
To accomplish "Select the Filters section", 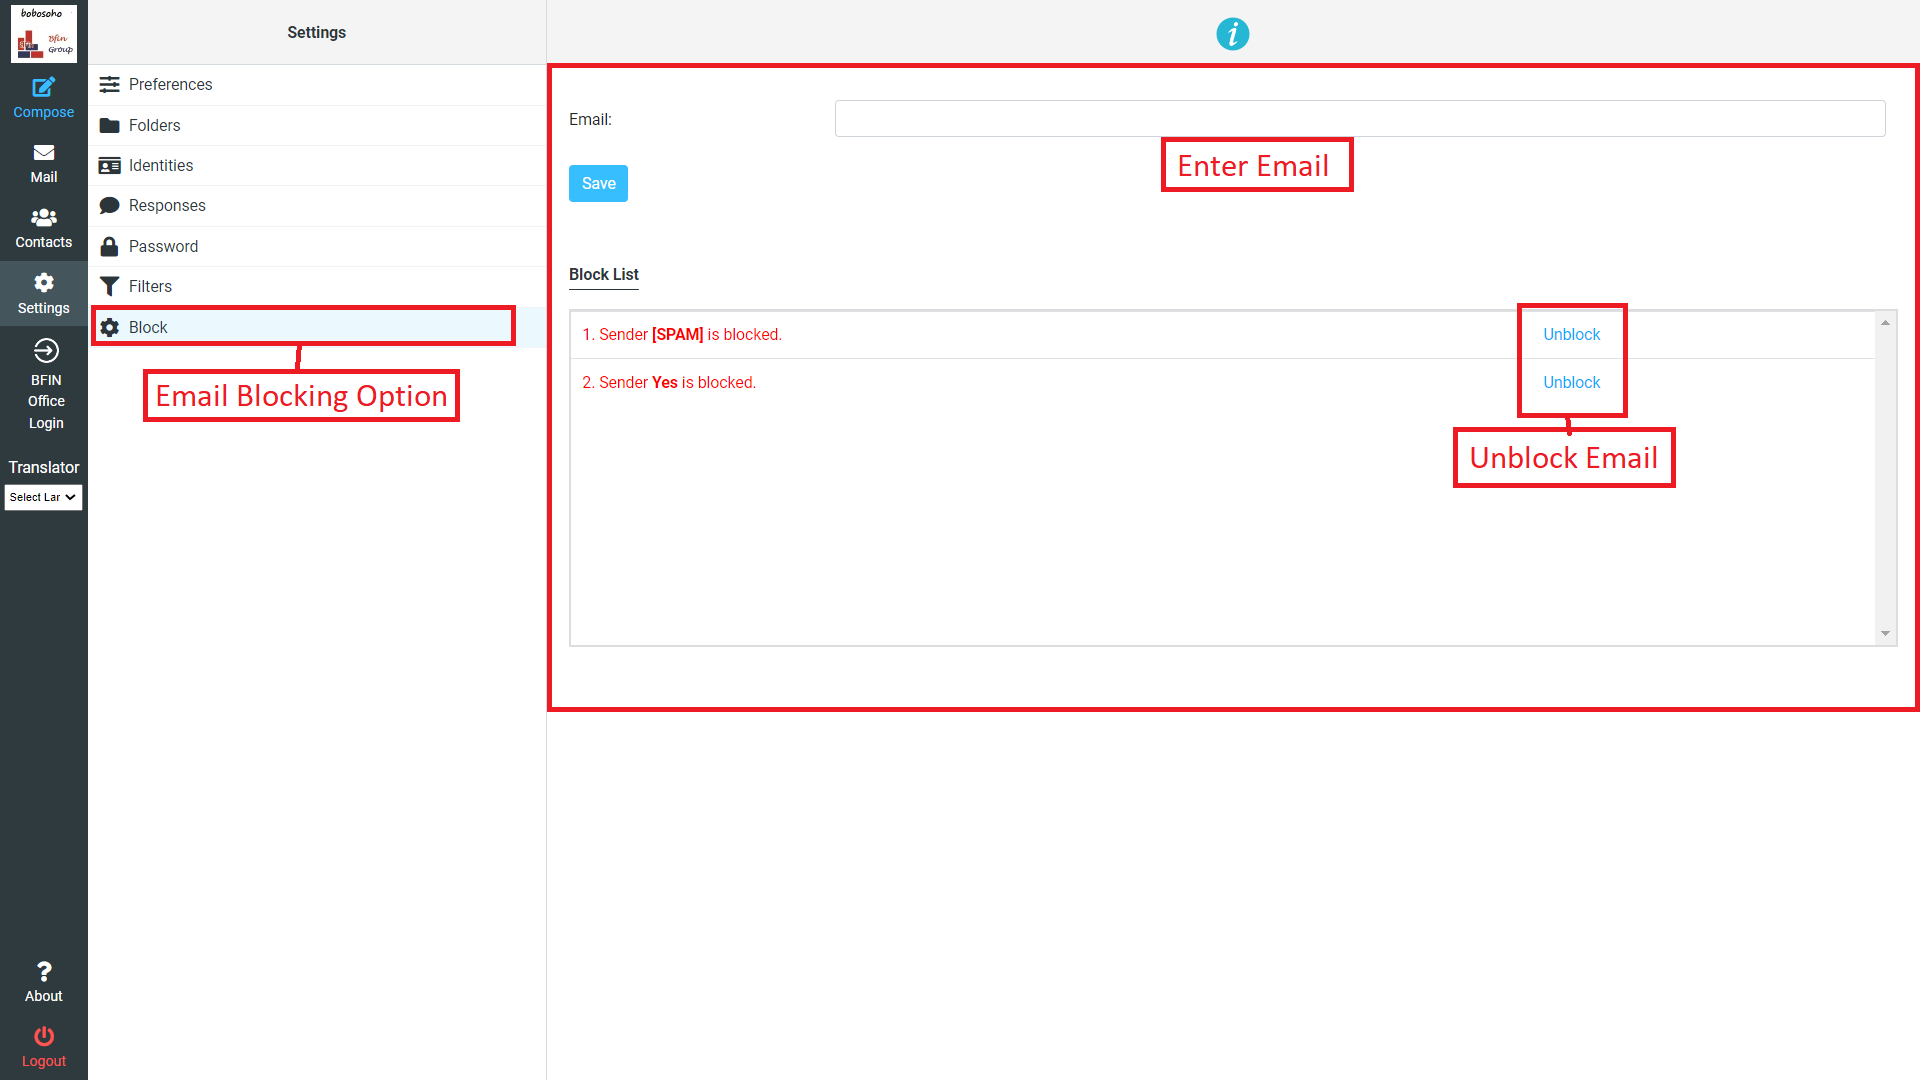I will coord(150,287).
